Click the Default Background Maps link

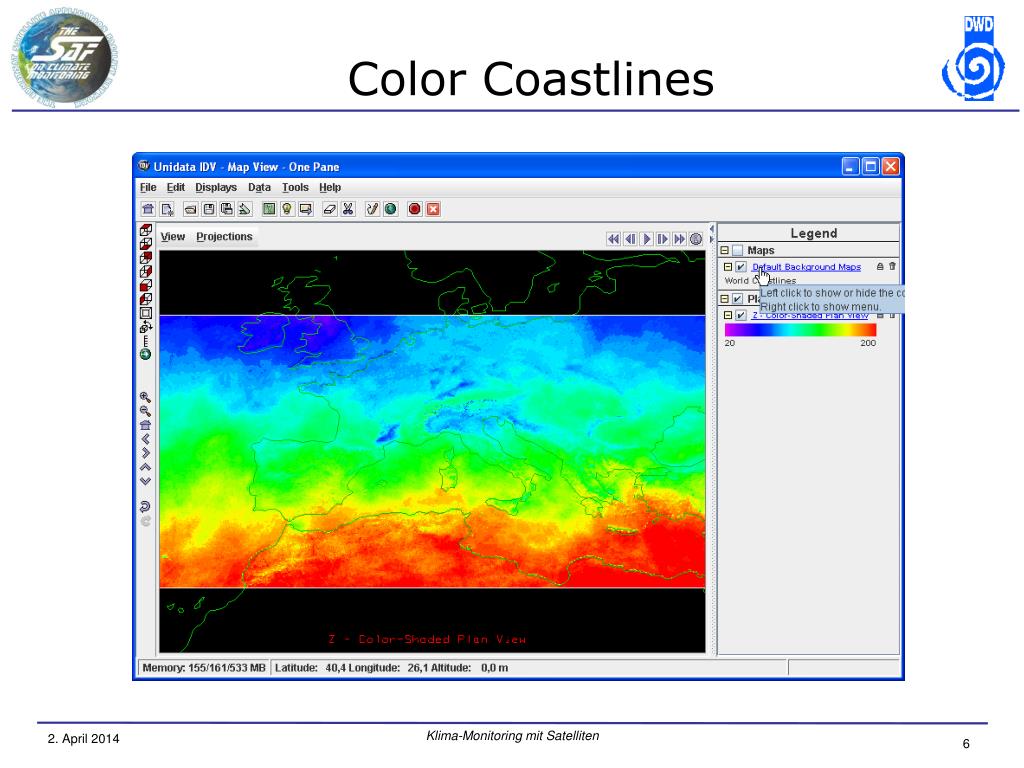pyautogui.click(x=807, y=266)
